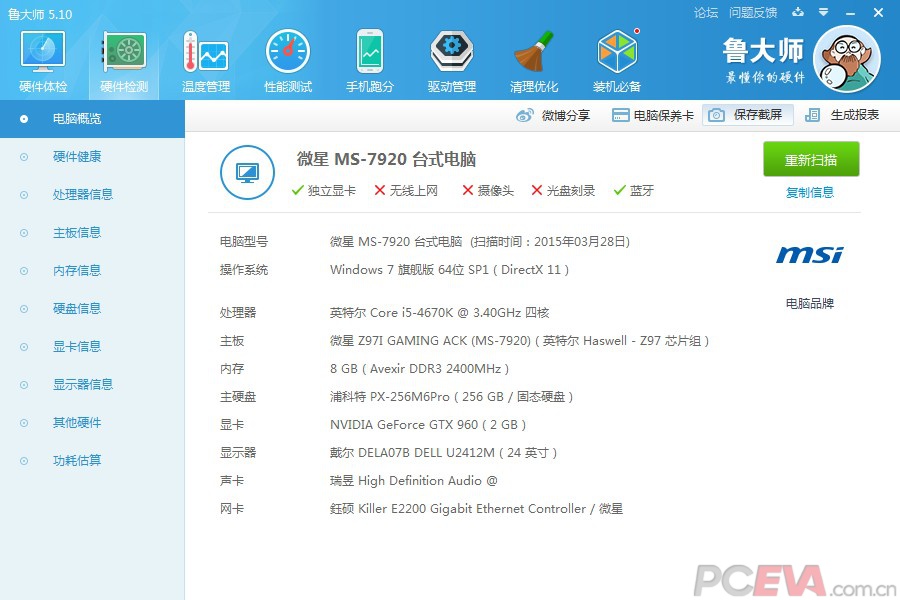Open 驱动管理 driver management
This screenshot has height=600, width=900.
(x=452, y=62)
